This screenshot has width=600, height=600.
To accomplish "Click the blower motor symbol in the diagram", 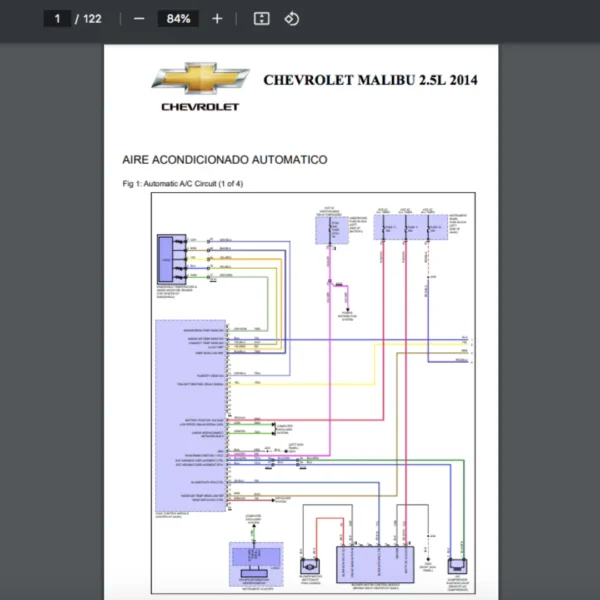I will pyautogui.click(x=311, y=565).
